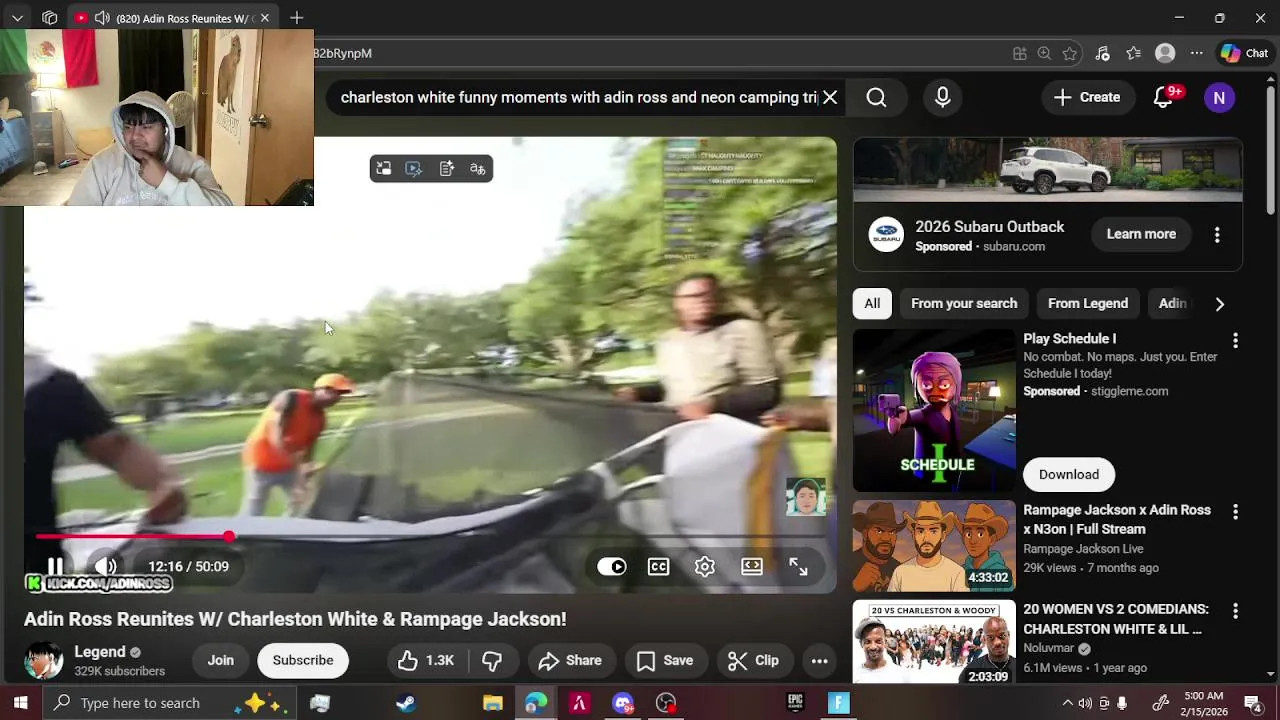Screen dimensions: 1280x720
Task: Mute the video with the player volume icon
Action: pyautogui.click(x=105, y=566)
